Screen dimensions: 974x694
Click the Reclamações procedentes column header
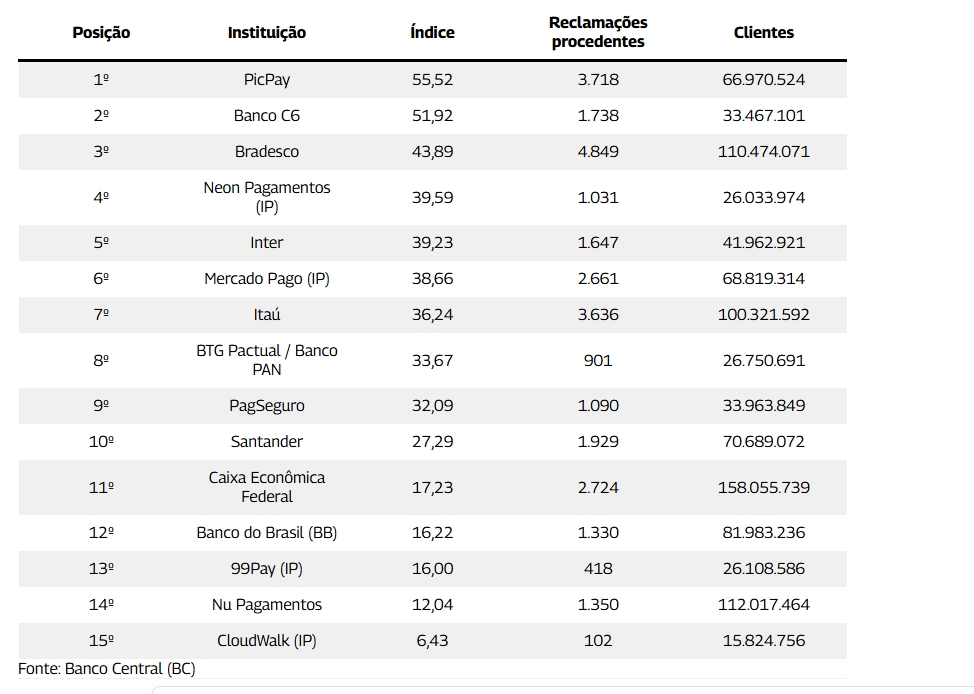(598, 32)
